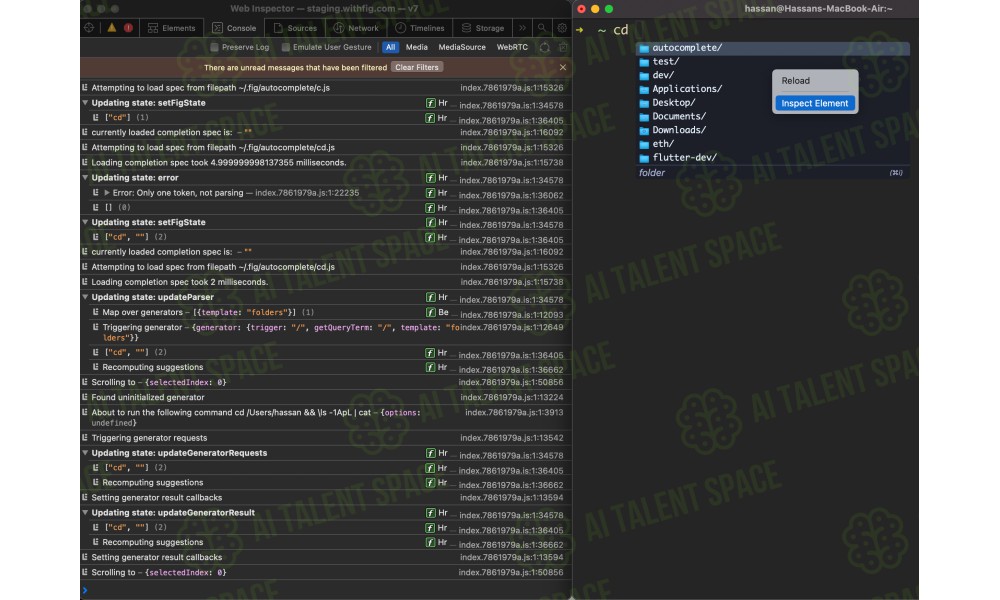Click the Clear Filters button
1000x600 pixels.
(417, 67)
